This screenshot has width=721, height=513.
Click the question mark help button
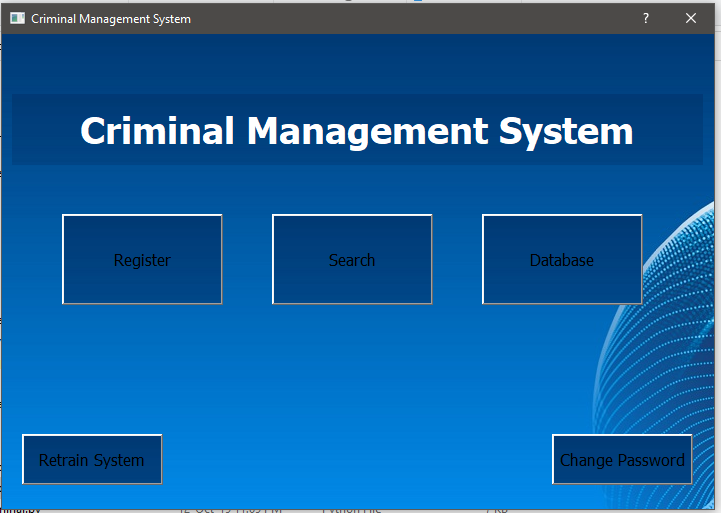(646, 18)
